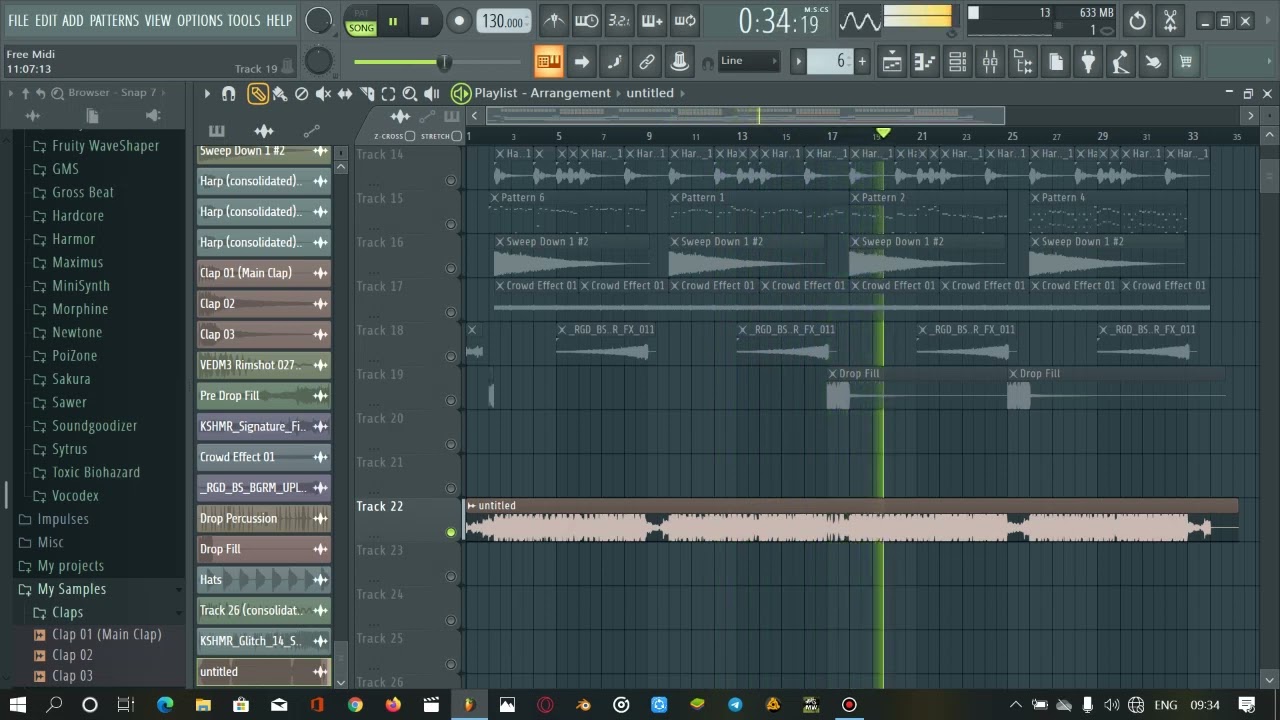This screenshot has width=1280, height=720.
Task: Open the Mixer view button
Action: click(990, 62)
